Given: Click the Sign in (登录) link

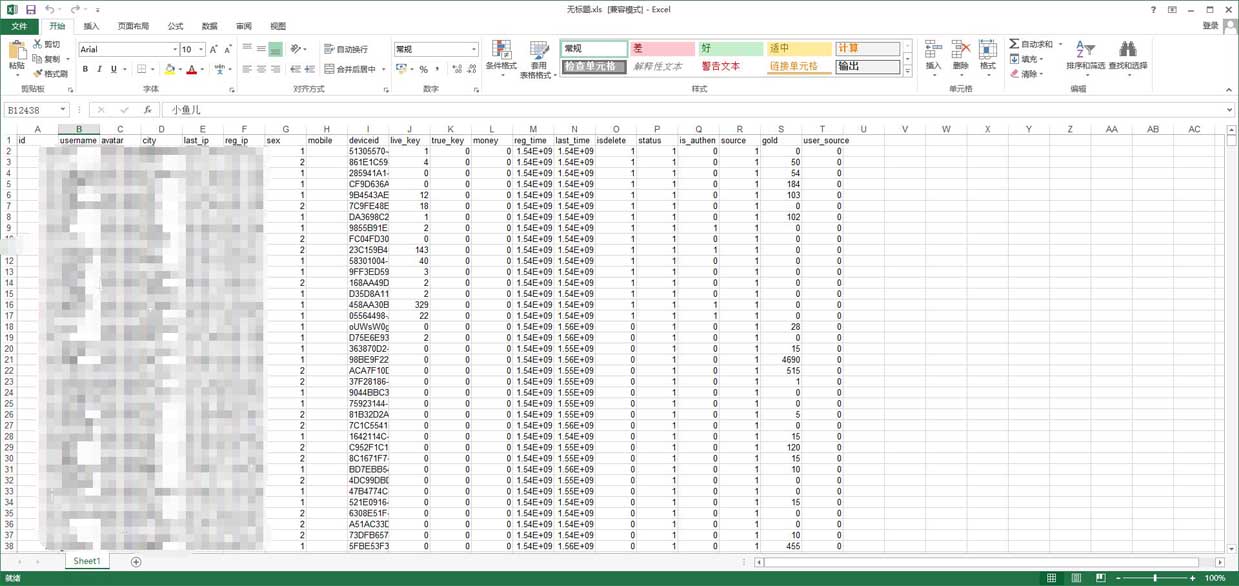Looking at the screenshot, I should (x=1211, y=27).
